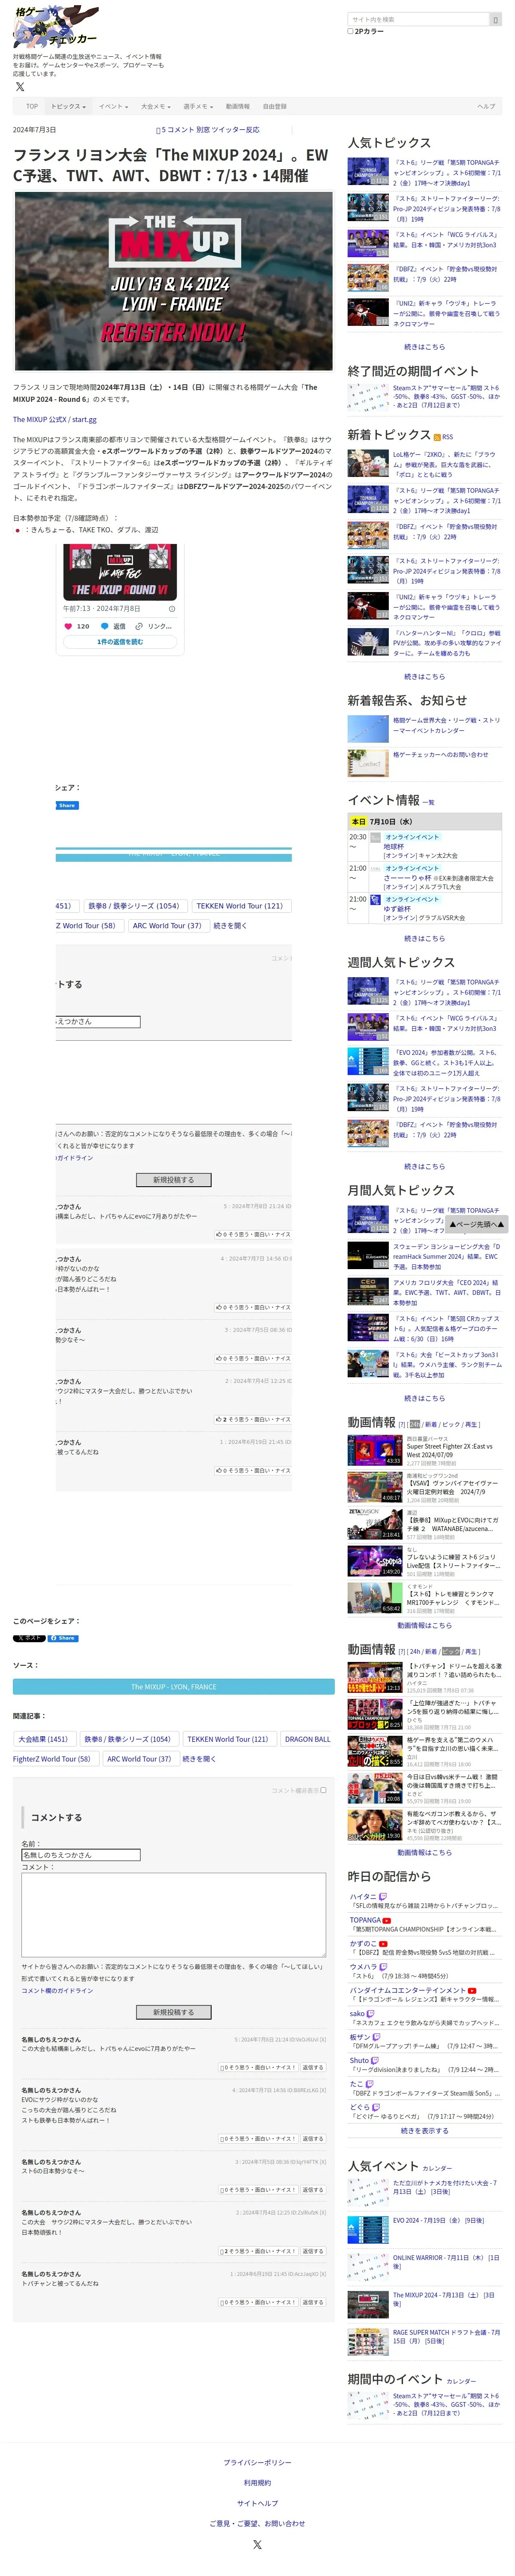
Task: Upvote comment 4 そう思う button
Action: [258, 2139]
